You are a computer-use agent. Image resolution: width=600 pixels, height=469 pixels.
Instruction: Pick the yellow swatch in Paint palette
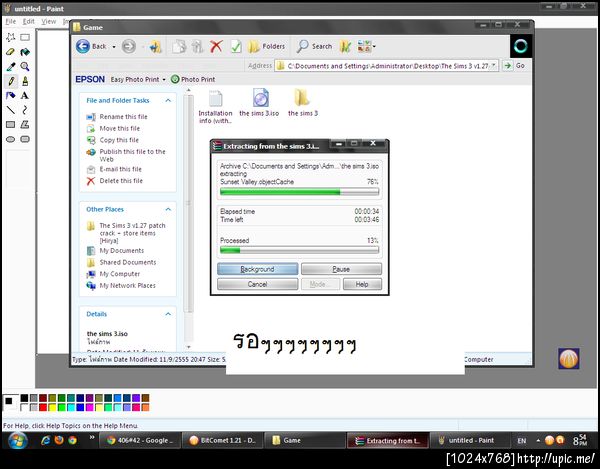click(52, 407)
